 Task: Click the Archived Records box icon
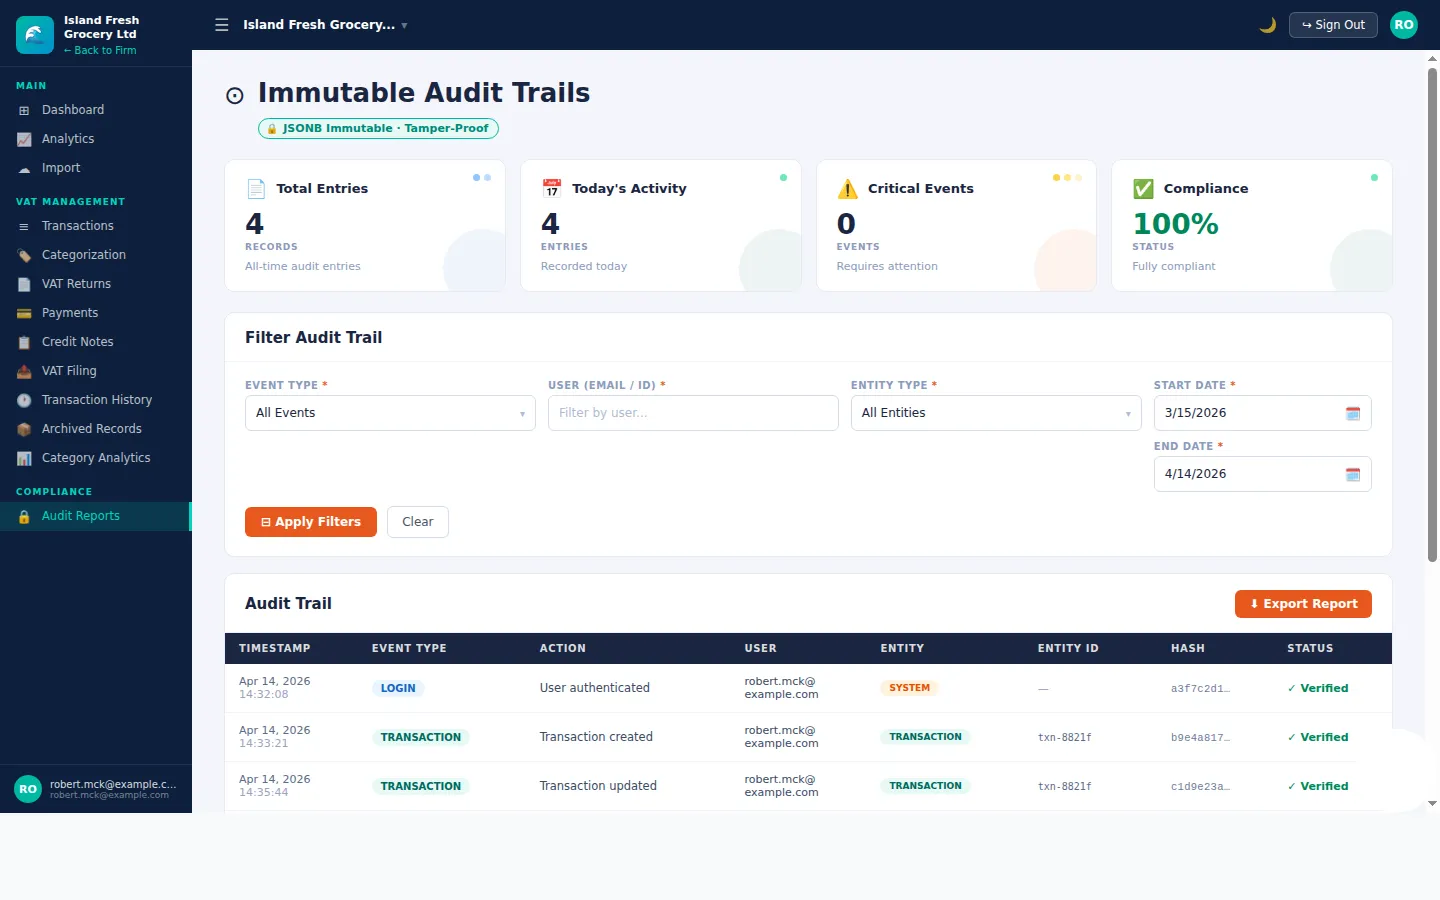point(24,429)
